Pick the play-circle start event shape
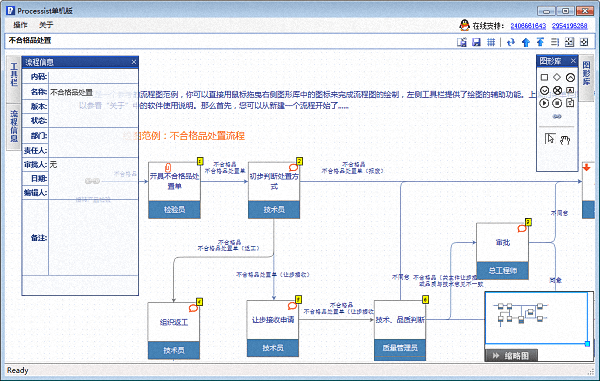This screenshot has width=600, height=381. tap(544, 103)
